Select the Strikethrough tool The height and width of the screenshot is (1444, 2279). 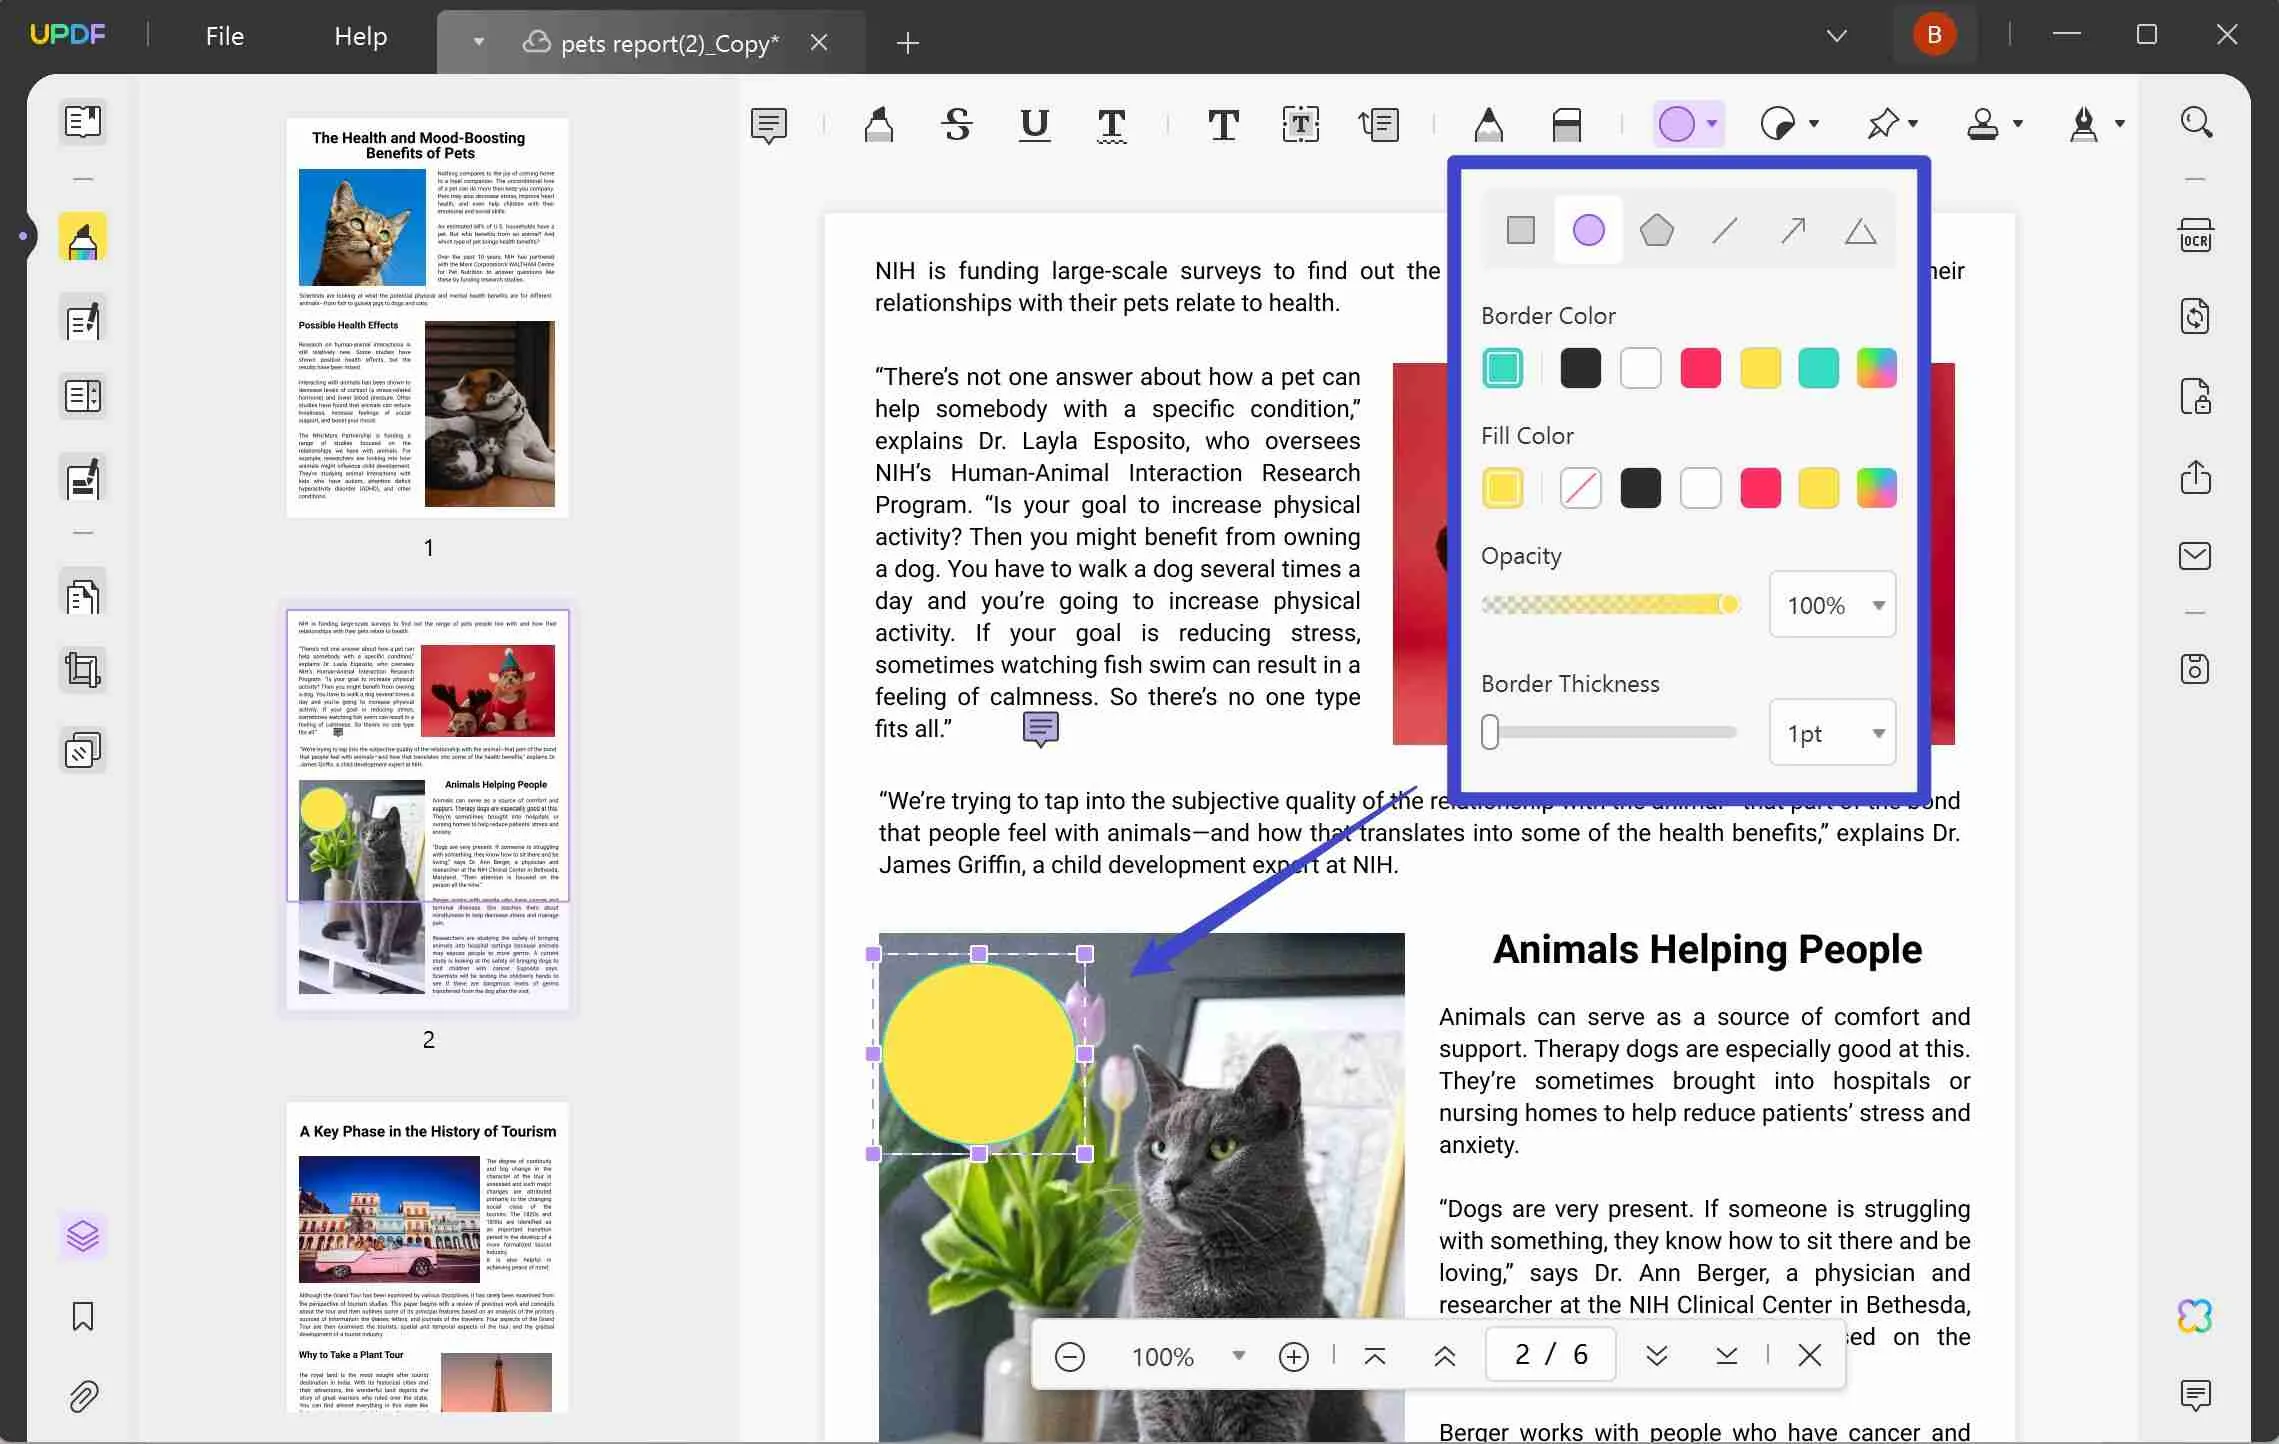click(x=957, y=125)
